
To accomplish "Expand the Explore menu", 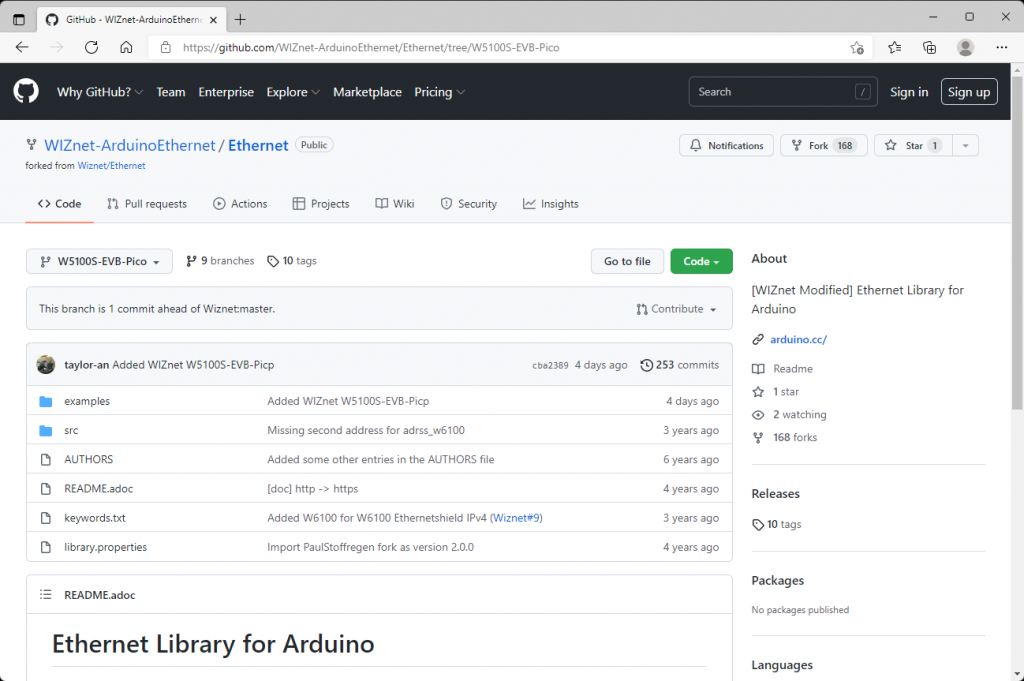I will pyautogui.click(x=293, y=92).
